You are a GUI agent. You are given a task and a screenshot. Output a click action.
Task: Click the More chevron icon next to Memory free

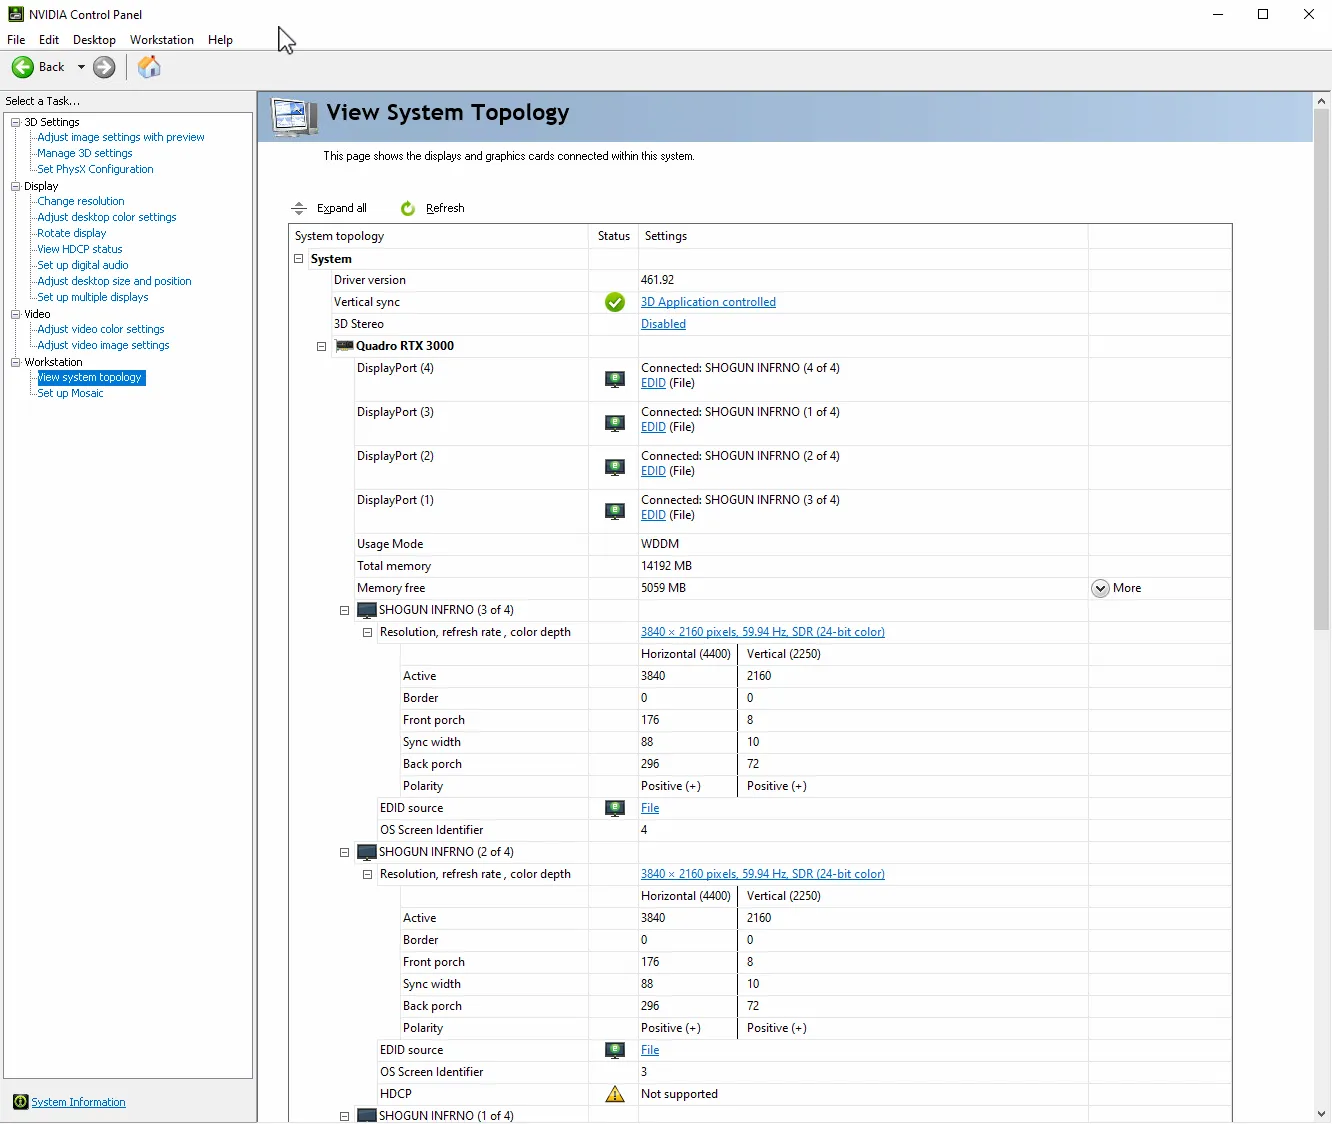[x=1100, y=588]
